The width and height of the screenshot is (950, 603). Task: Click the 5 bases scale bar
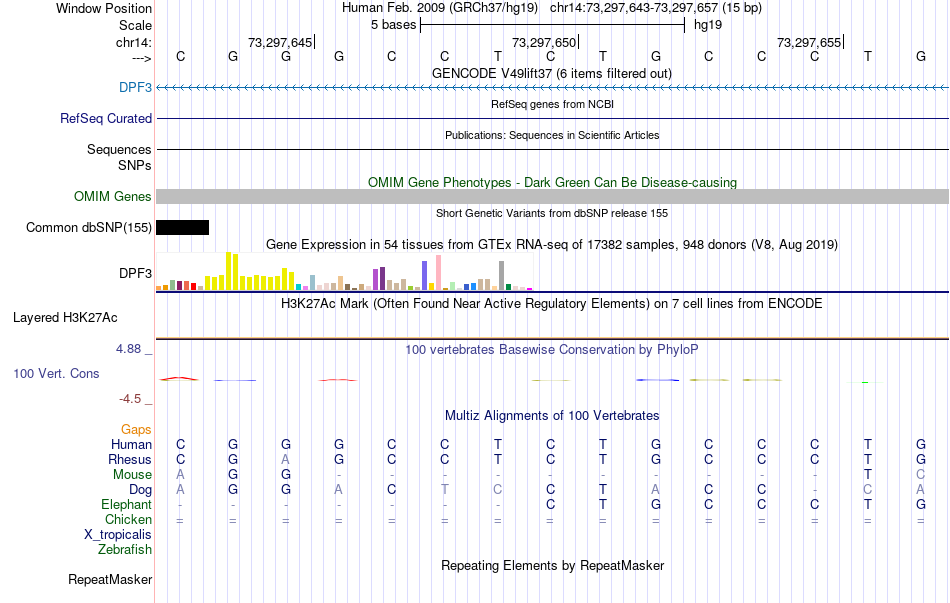click(553, 25)
